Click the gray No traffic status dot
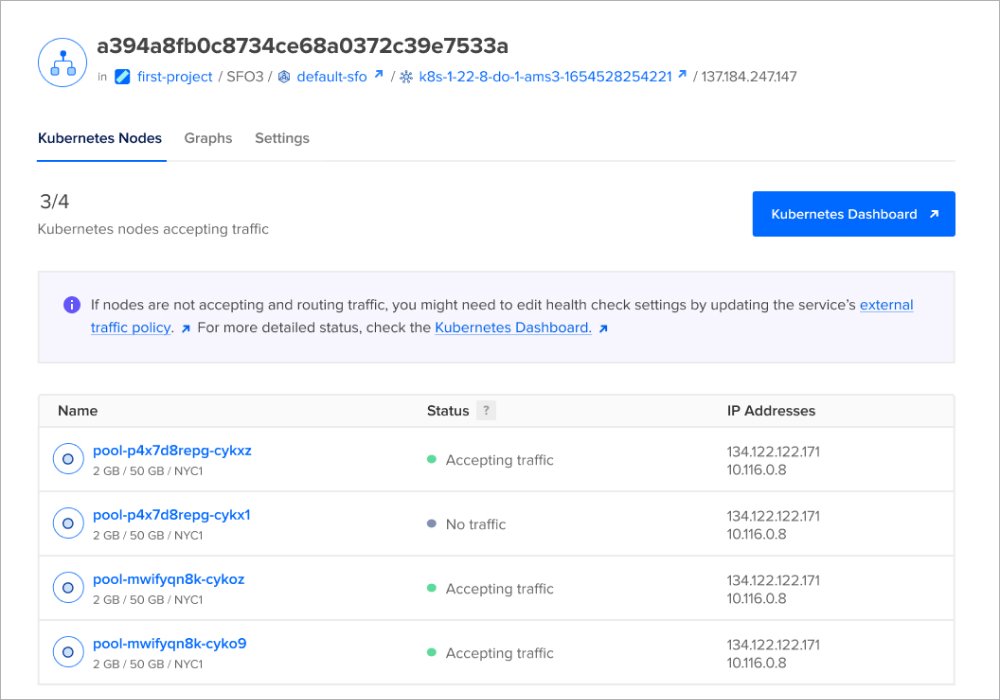 pos(432,523)
